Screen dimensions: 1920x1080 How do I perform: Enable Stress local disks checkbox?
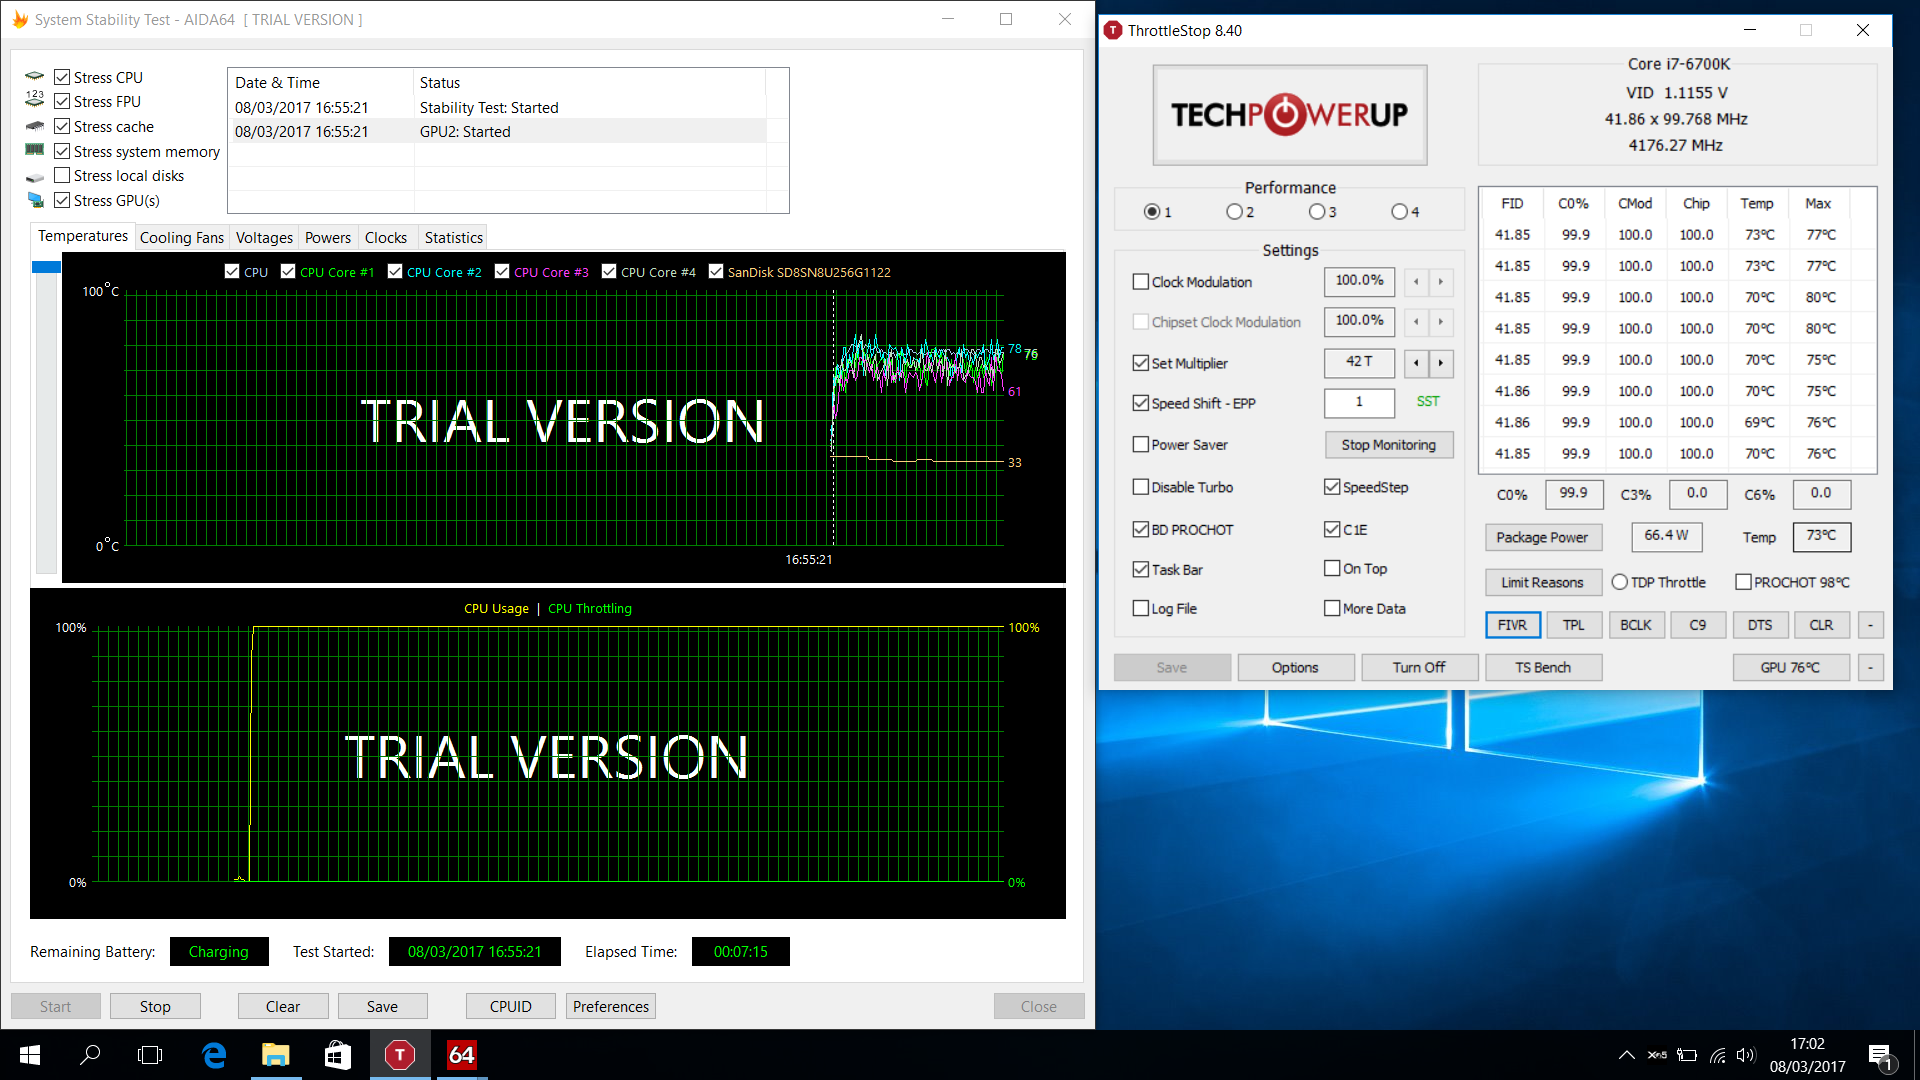(62, 175)
